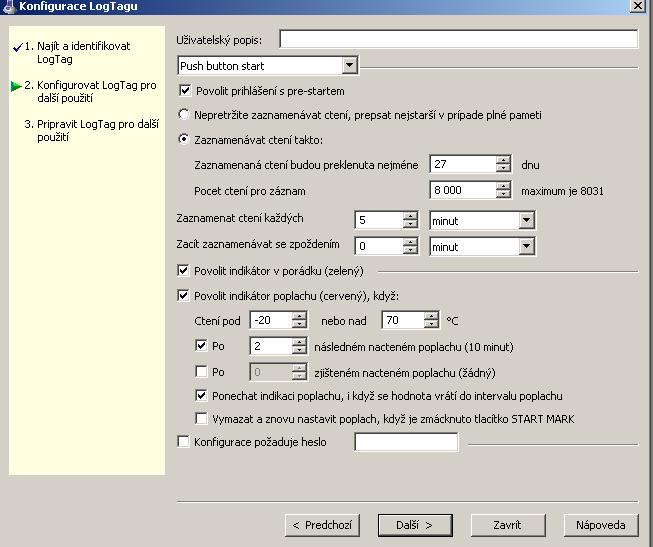Decrease the nebo nad upper limit

(431, 324)
